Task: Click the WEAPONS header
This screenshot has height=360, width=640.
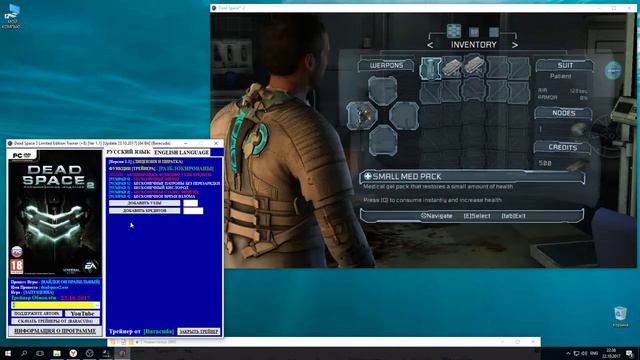Action: tap(386, 65)
